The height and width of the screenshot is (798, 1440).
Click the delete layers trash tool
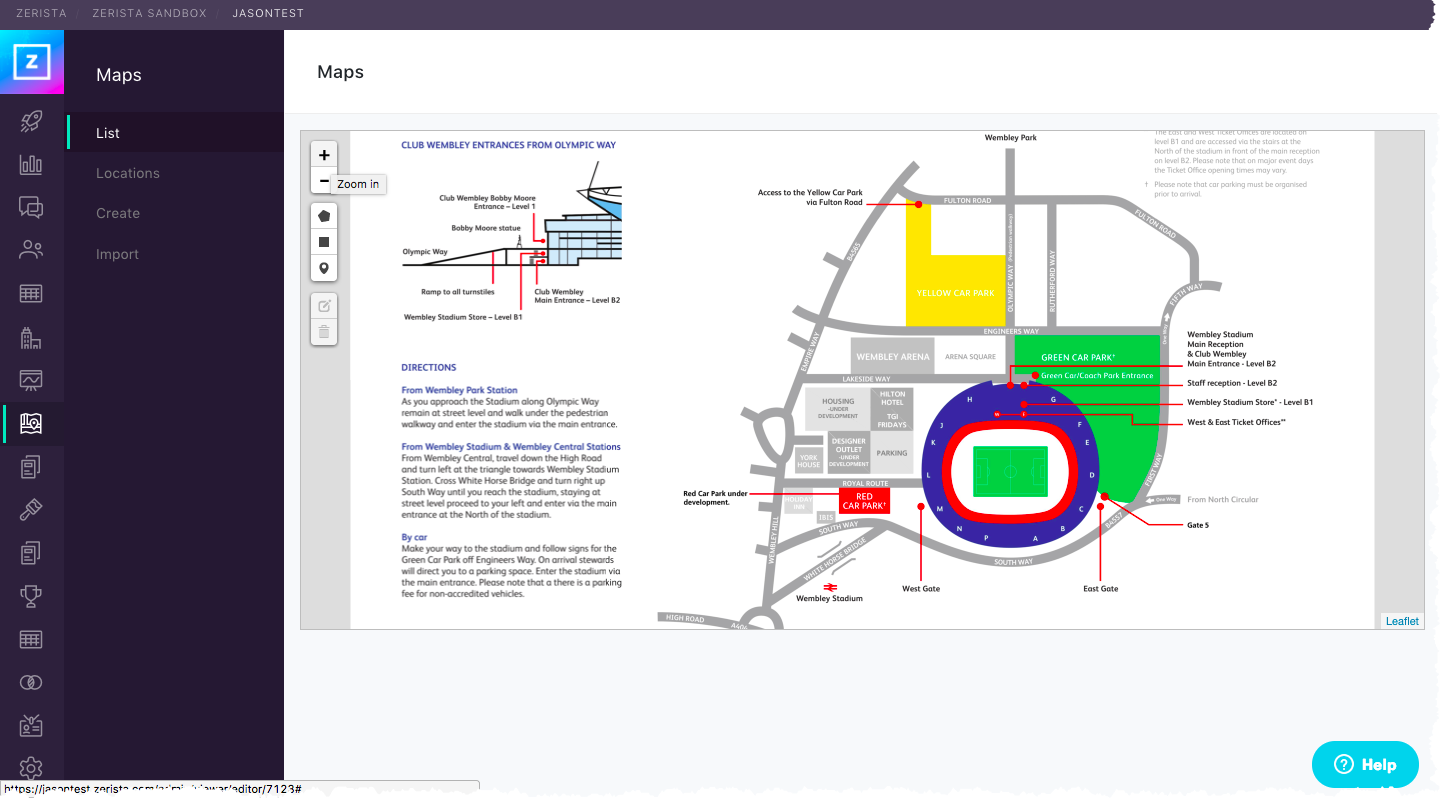[324, 331]
